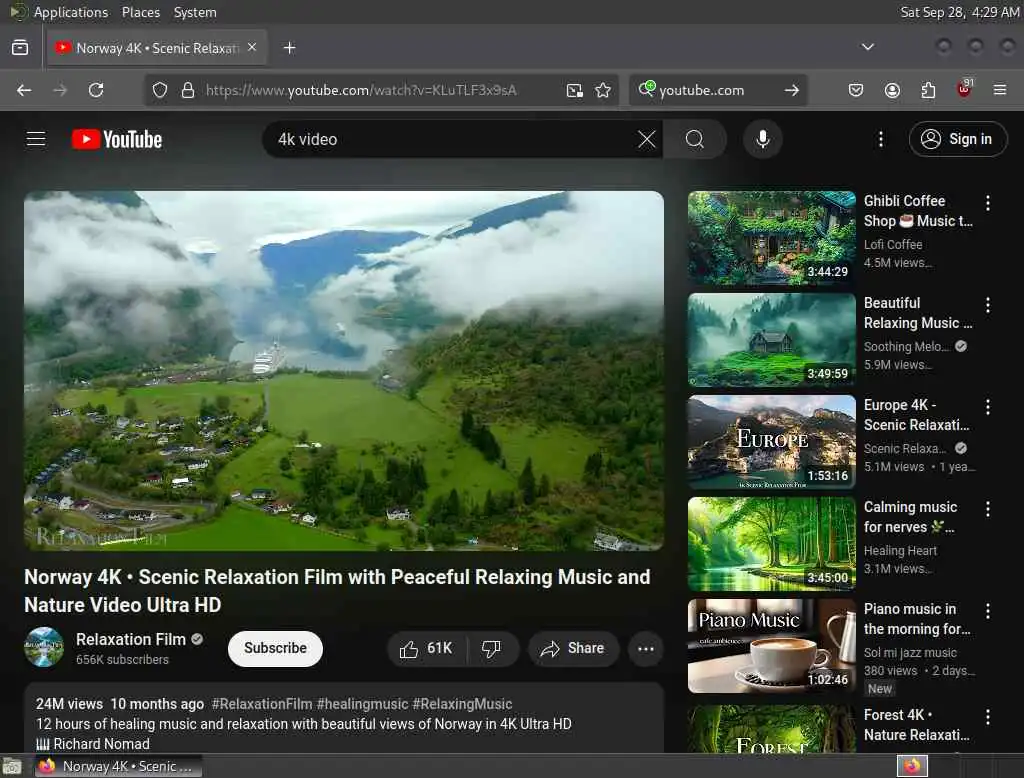The width and height of the screenshot is (1024, 778).
Task: Open options for Europe 4K video
Action: (x=987, y=407)
